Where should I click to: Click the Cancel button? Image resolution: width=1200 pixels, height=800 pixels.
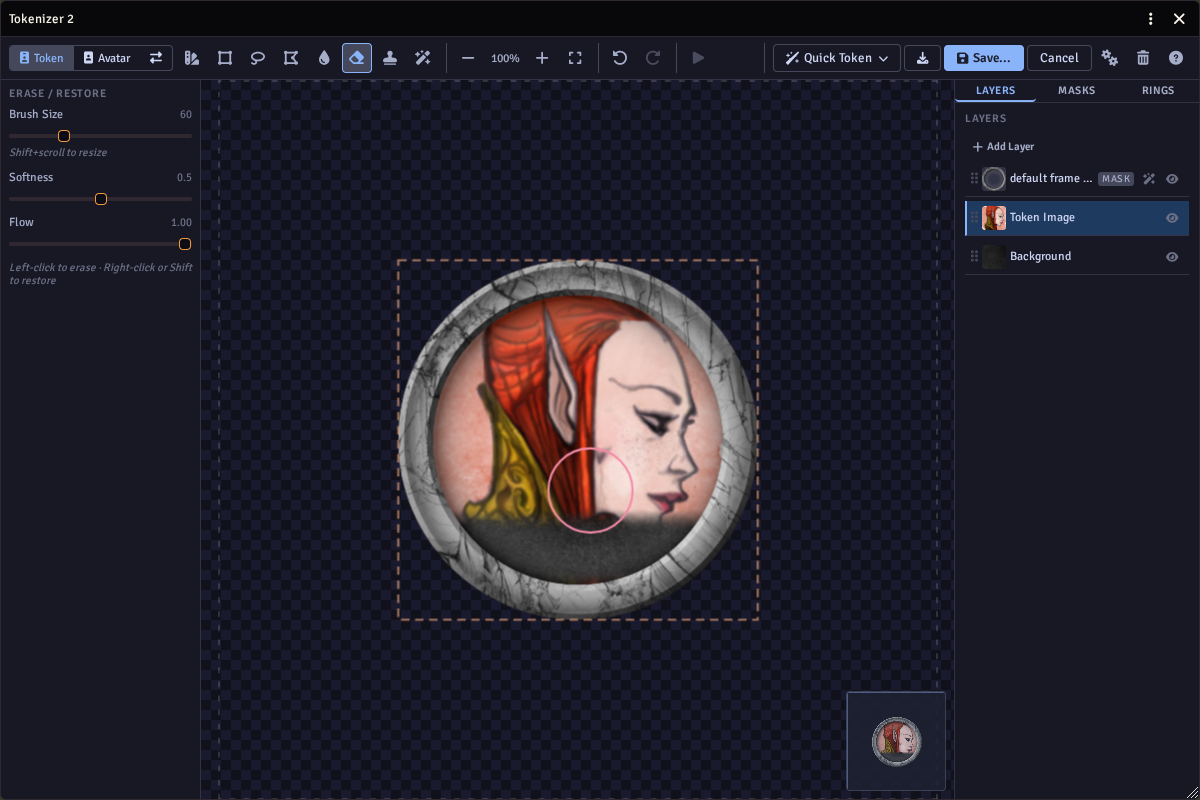1059,58
